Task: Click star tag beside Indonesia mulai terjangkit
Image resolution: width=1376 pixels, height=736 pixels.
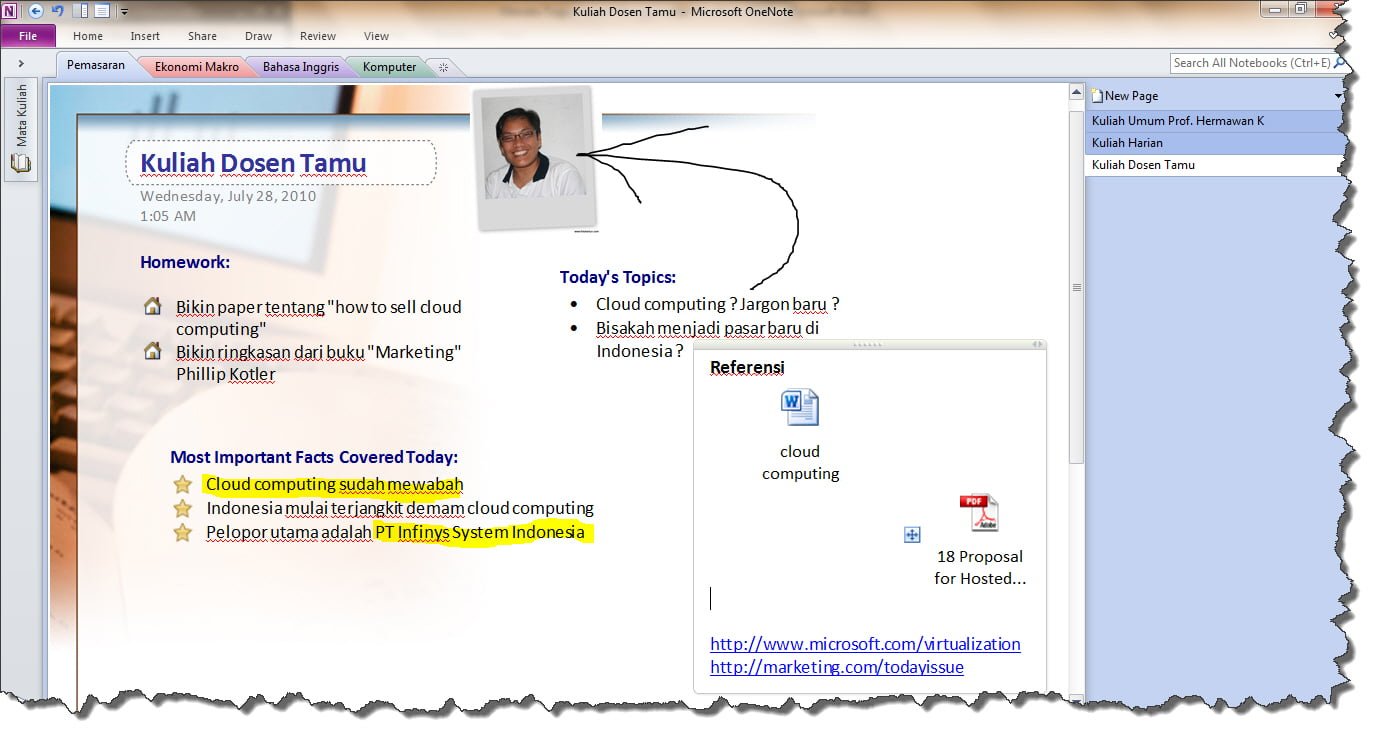Action: coord(182,508)
